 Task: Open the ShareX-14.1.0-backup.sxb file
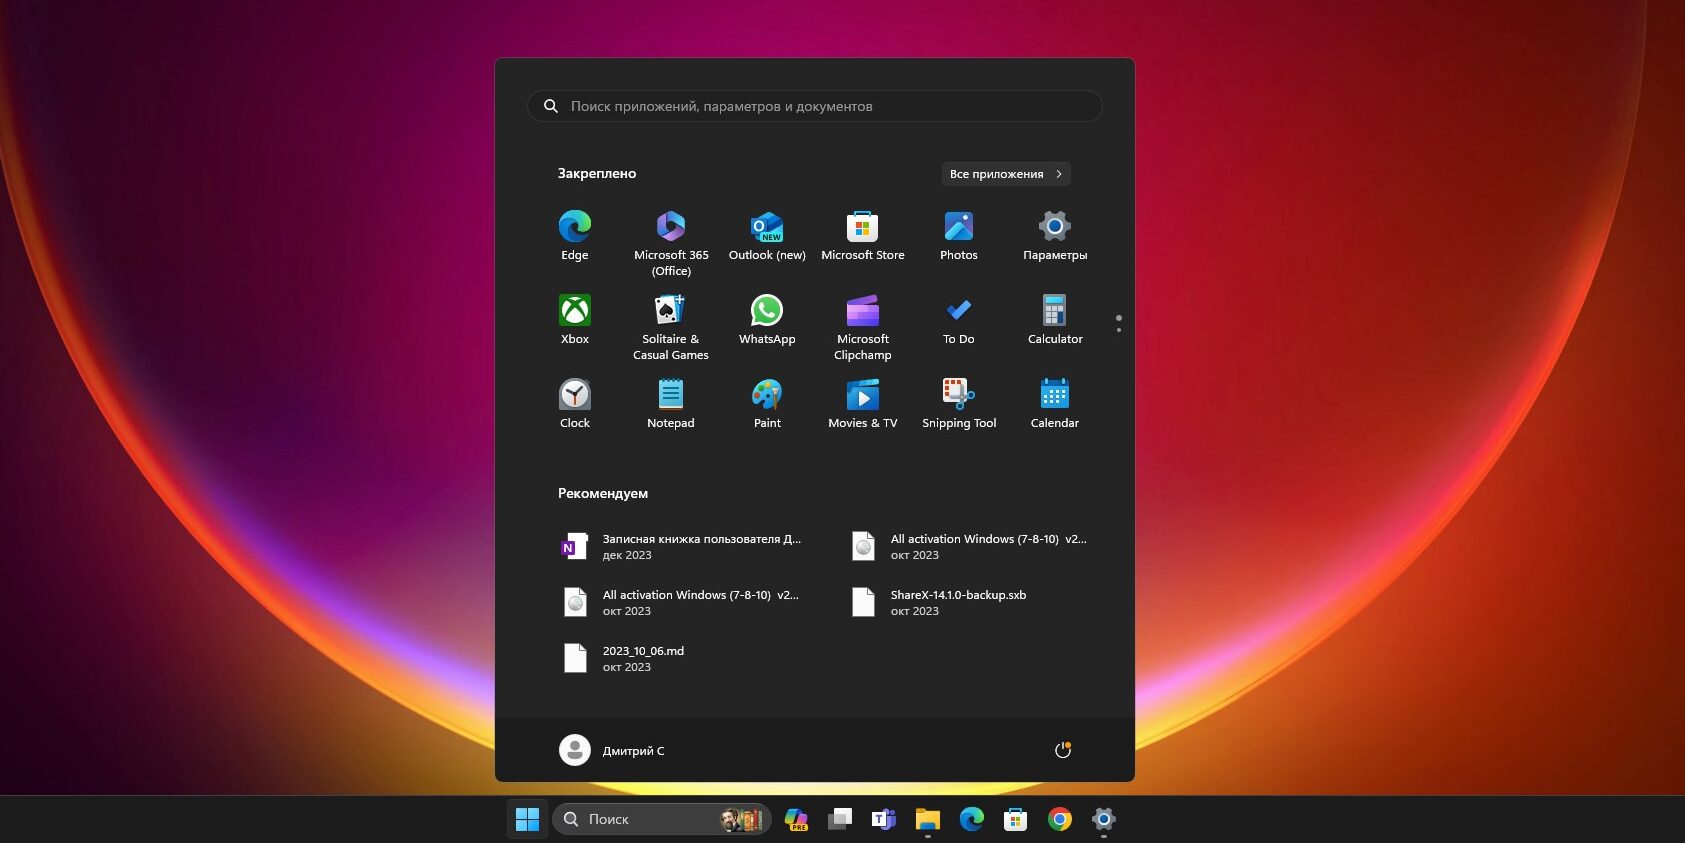(x=957, y=602)
